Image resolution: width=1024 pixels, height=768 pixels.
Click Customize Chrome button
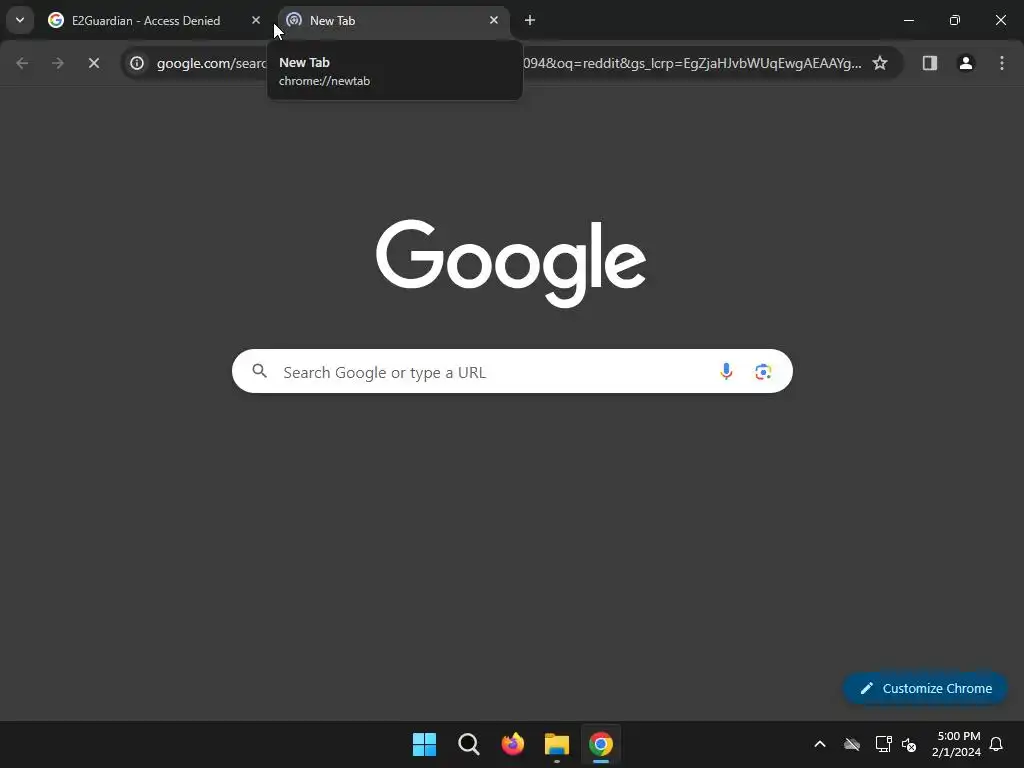925,688
